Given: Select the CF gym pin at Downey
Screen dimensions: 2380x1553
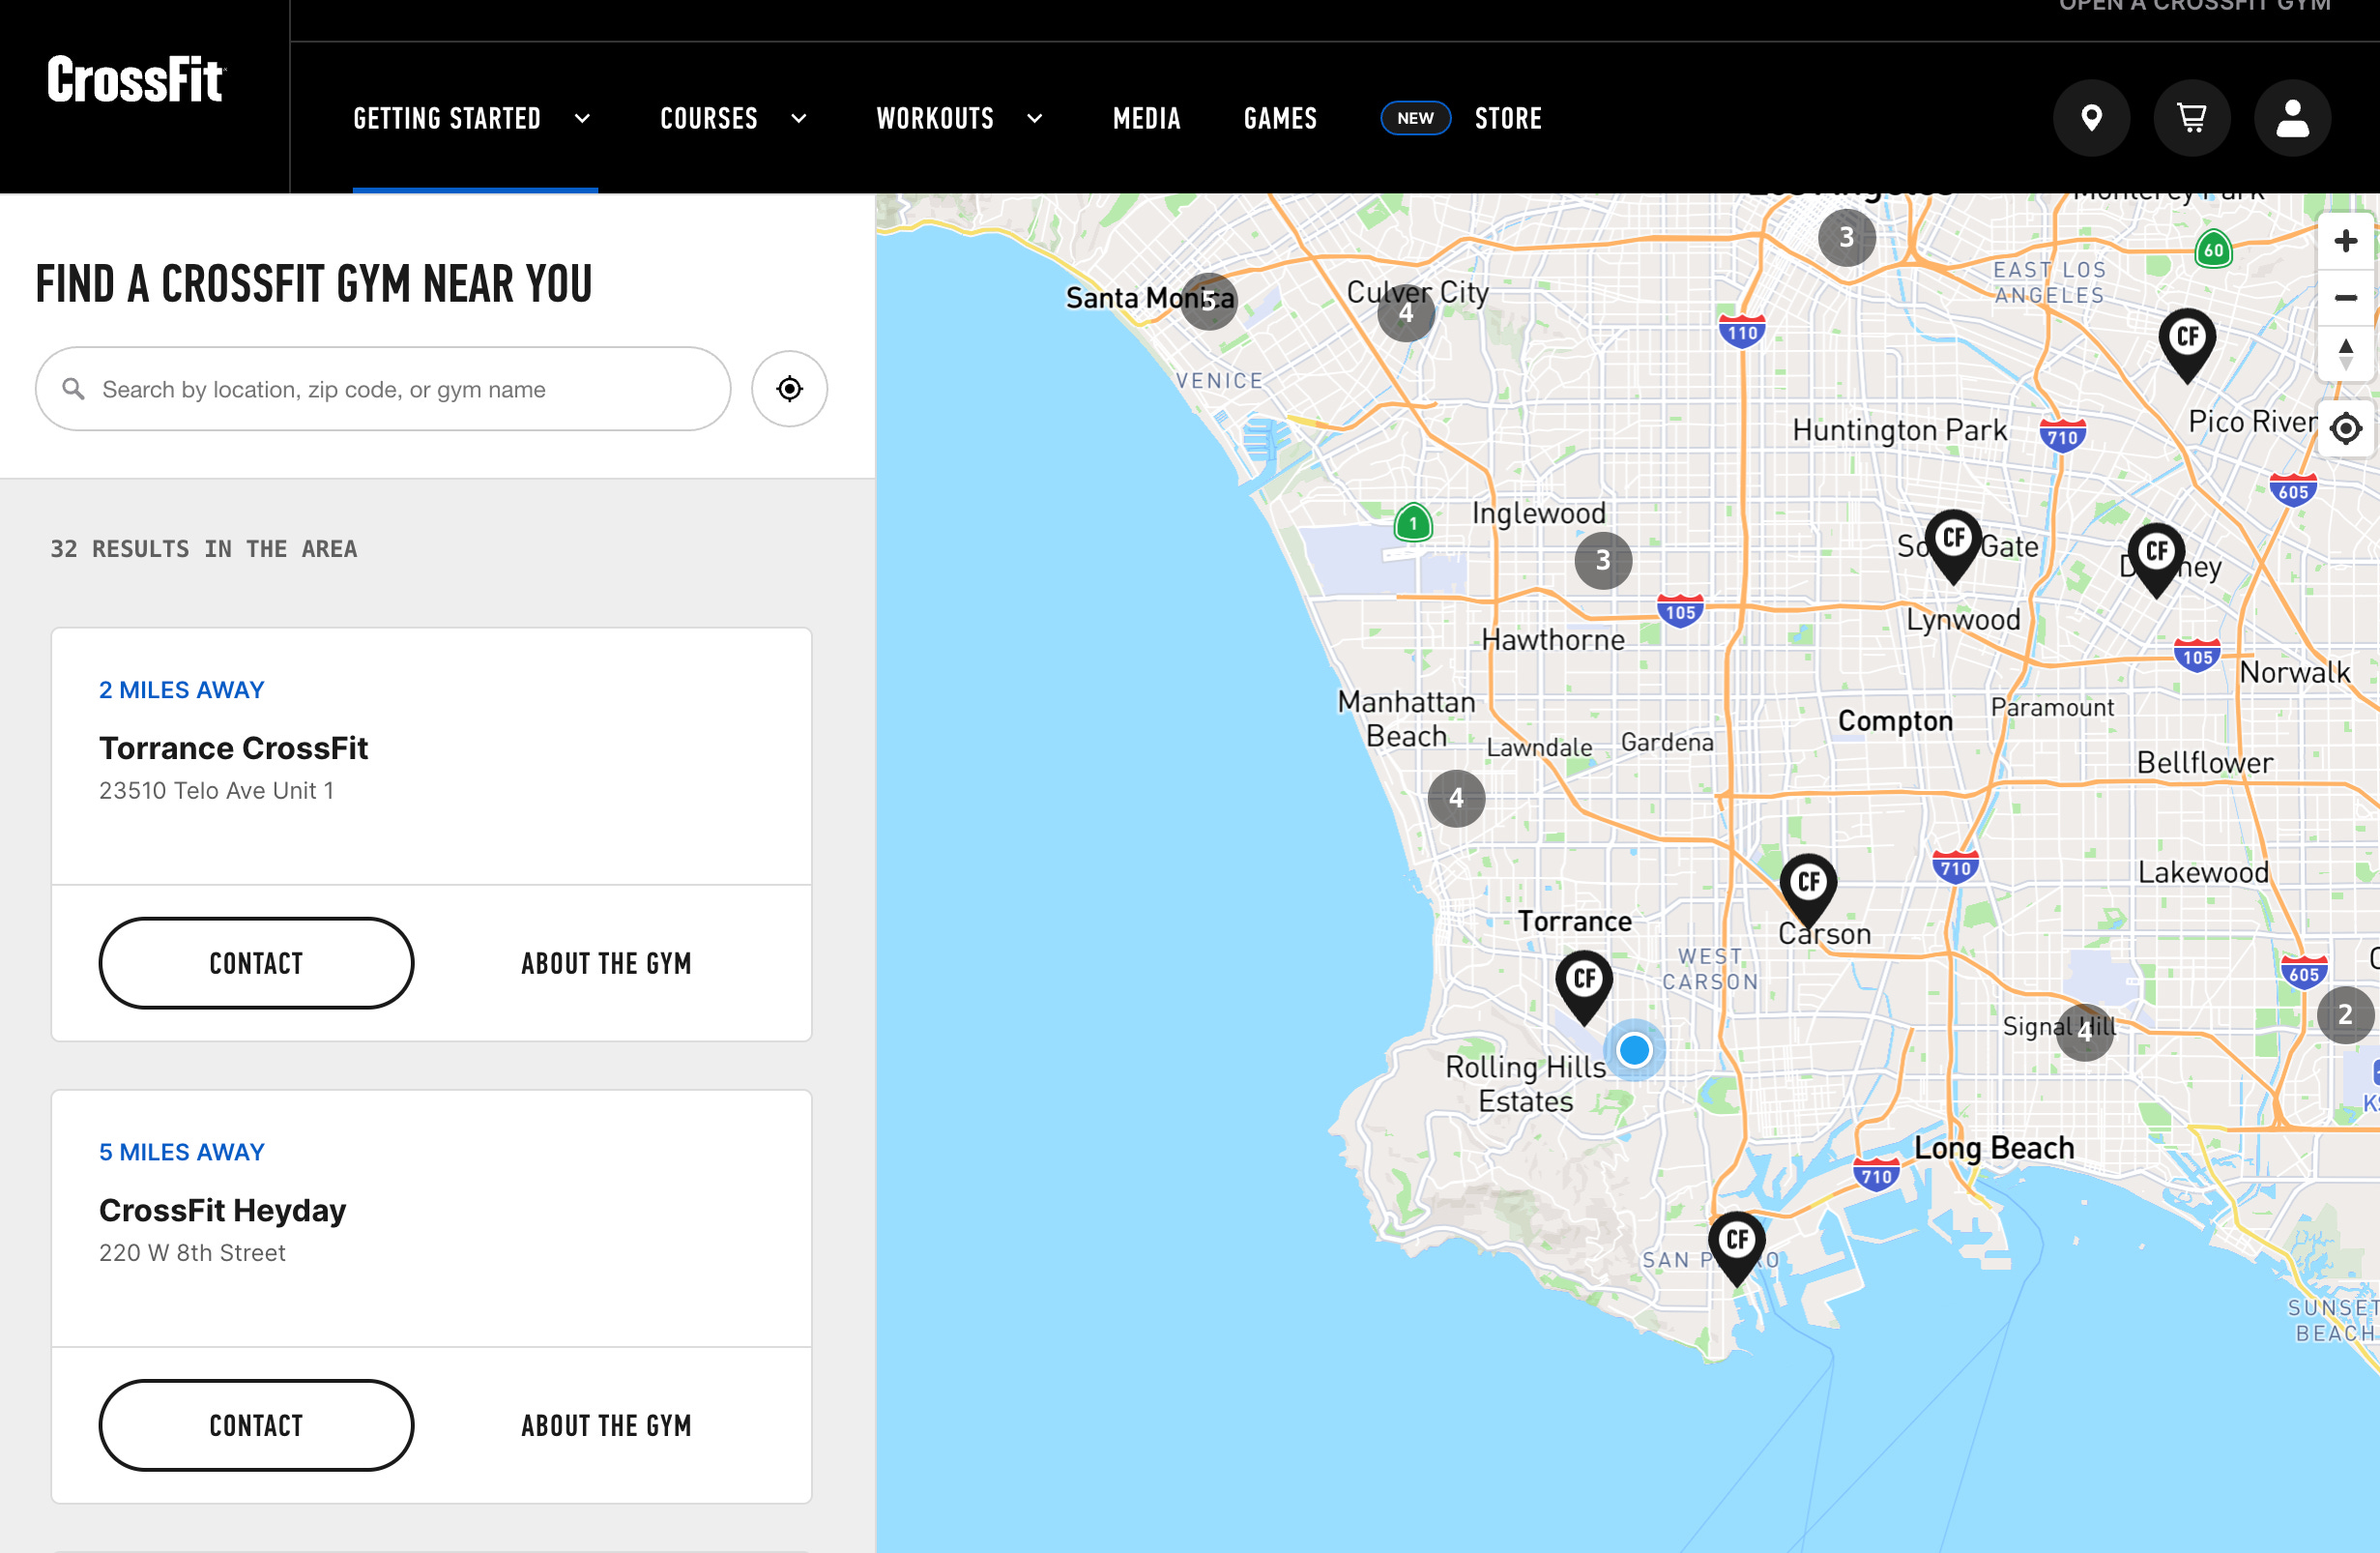Looking at the screenshot, I should click(x=2156, y=559).
